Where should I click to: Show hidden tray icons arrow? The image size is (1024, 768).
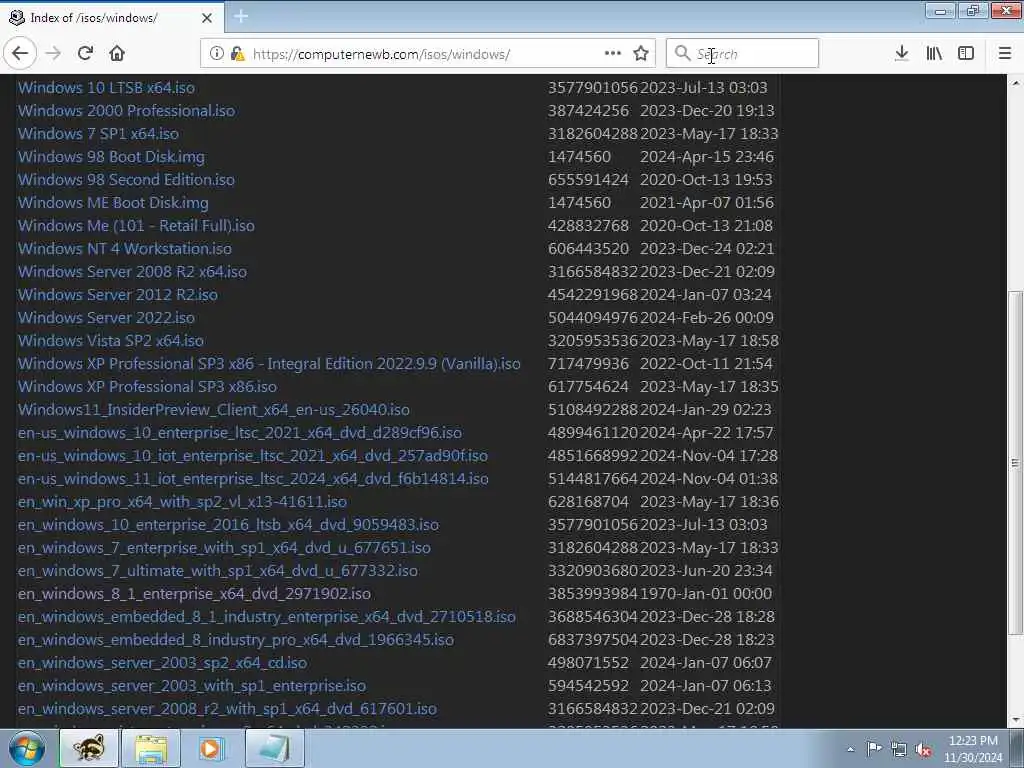(850, 749)
